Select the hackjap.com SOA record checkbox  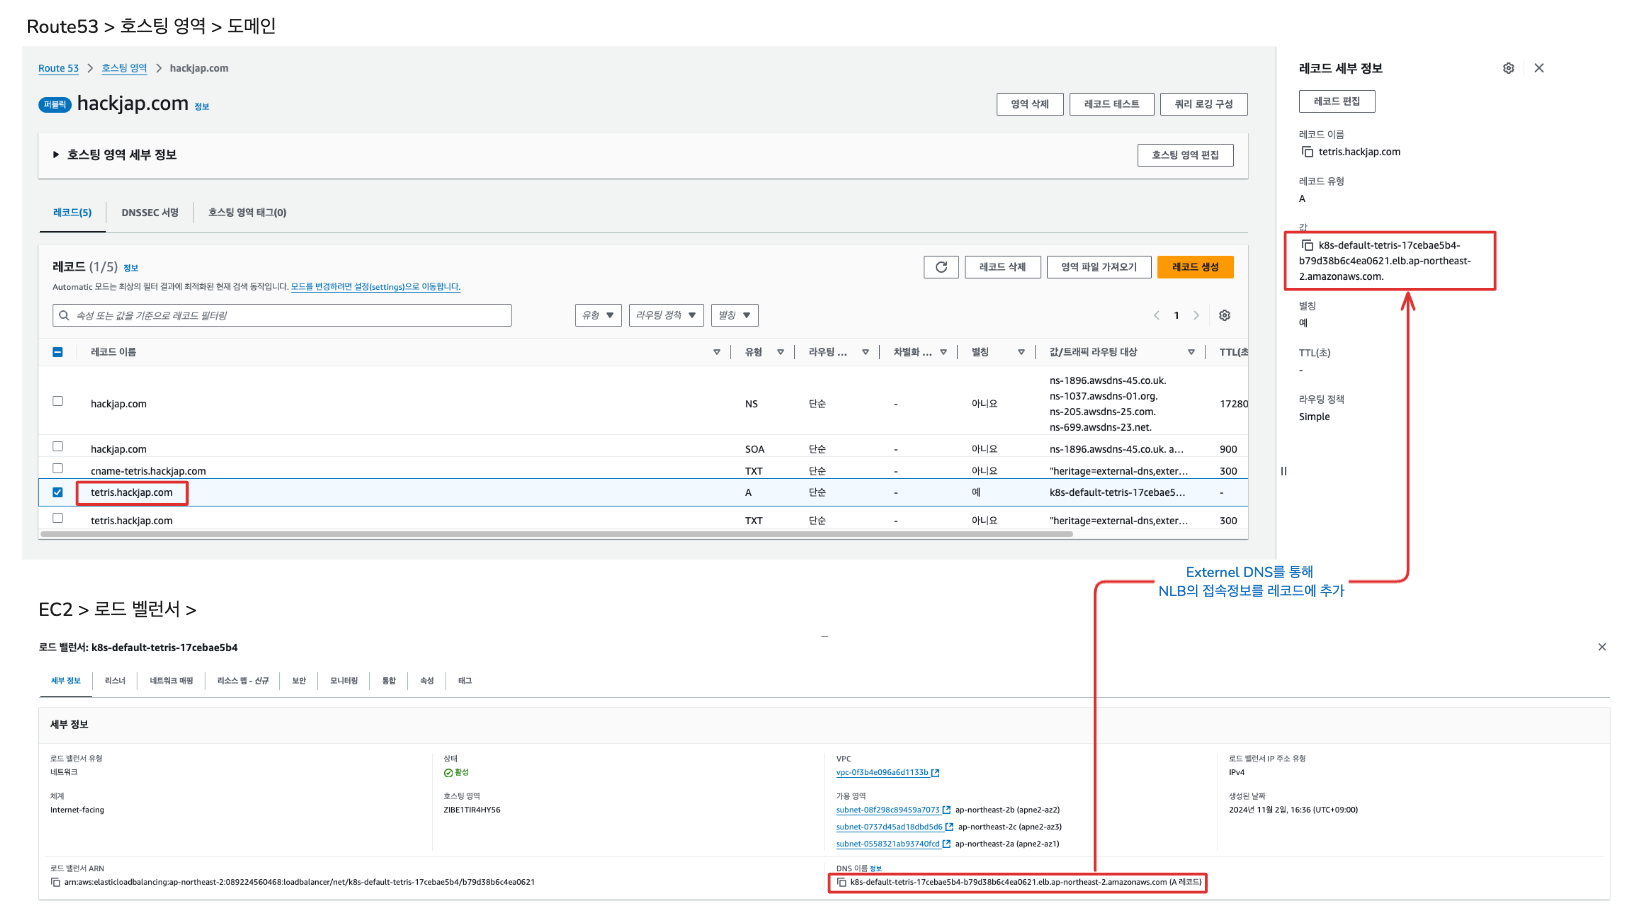57,446
